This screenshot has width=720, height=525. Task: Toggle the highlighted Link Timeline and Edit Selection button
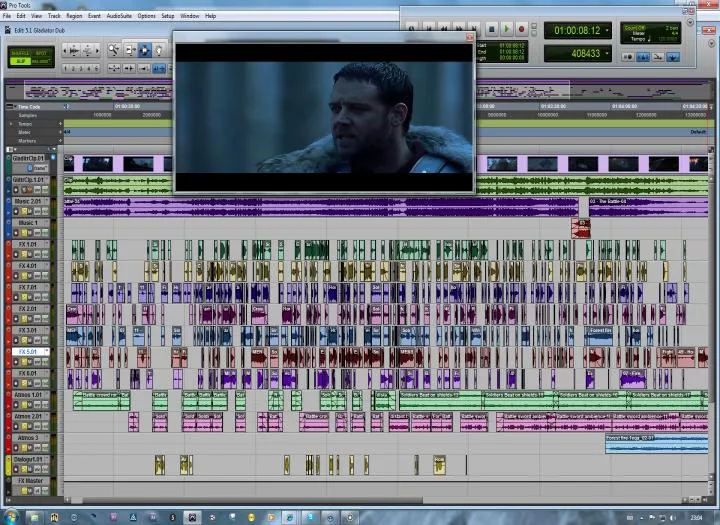pos(159,68)
